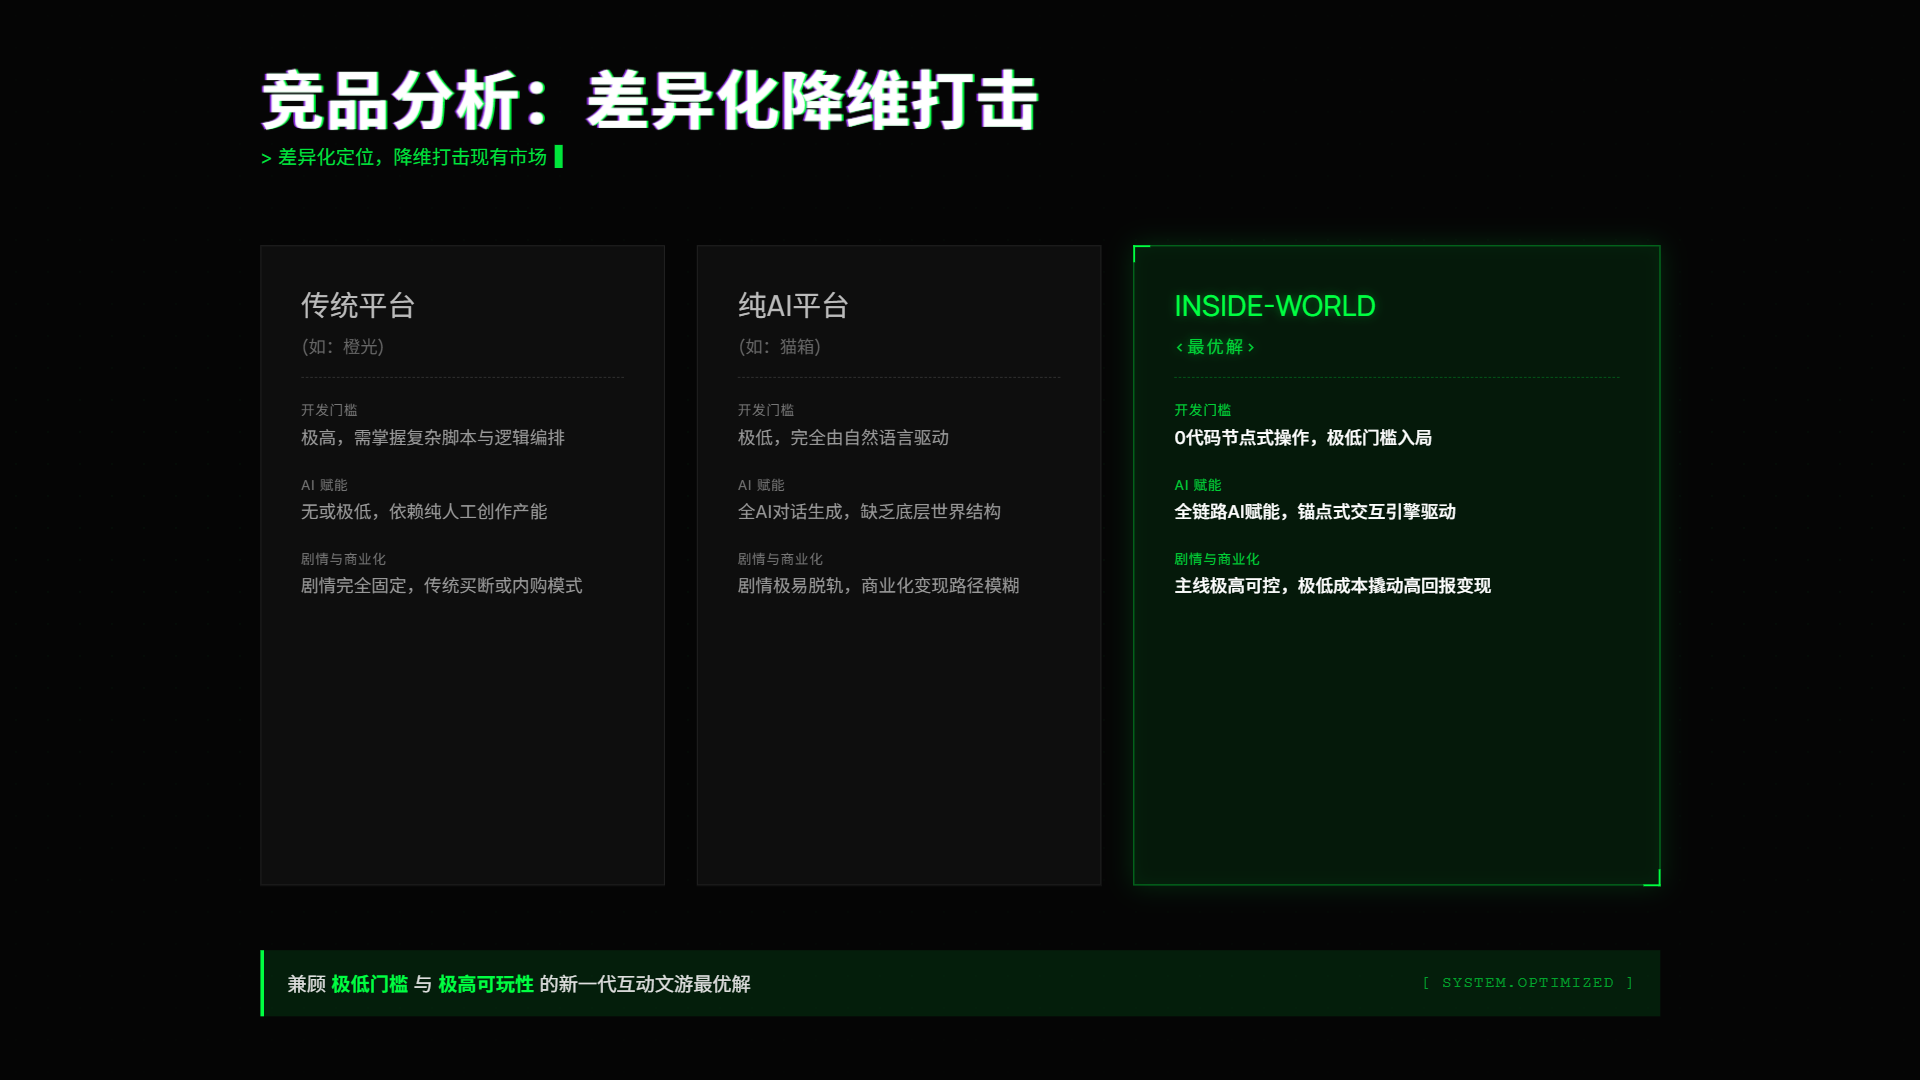The height and width of the screenshot is (1080, 1920).
Task: Click the [ SYSTEM.OPTIMIZED ] footer tag
Action: [x=1527, y=983]
